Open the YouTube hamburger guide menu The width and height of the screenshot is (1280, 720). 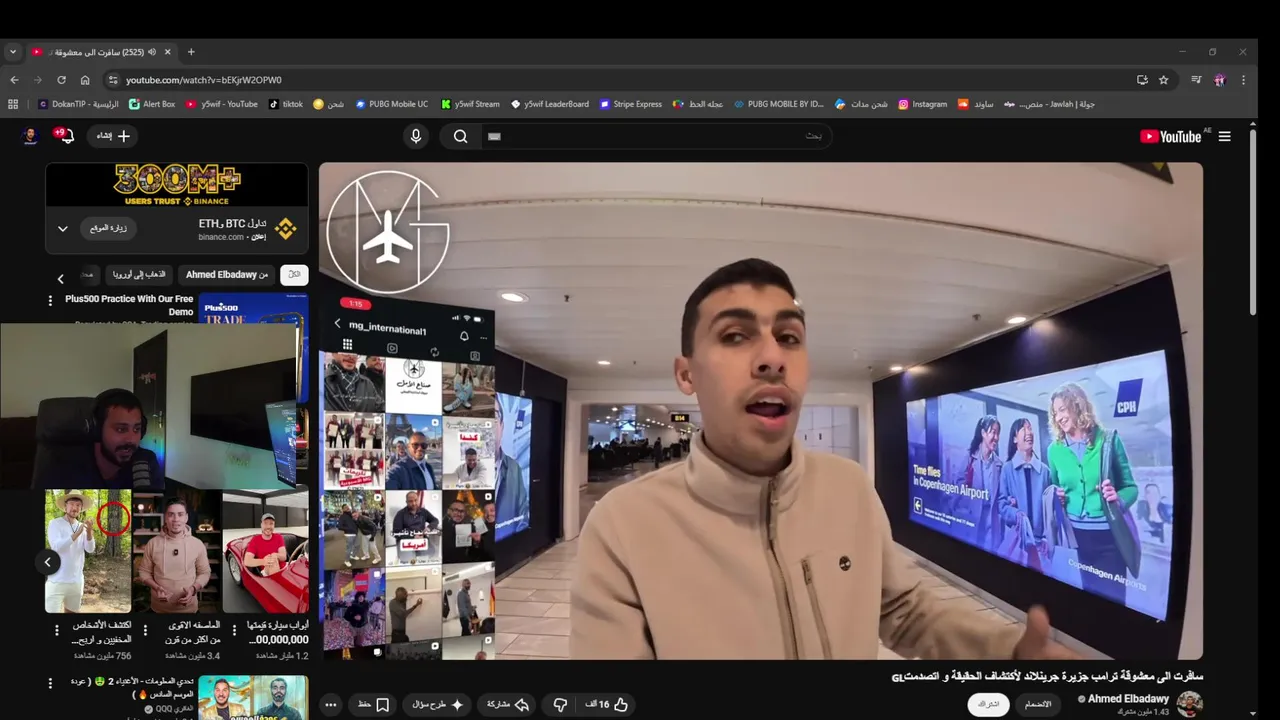(1224, 136)
